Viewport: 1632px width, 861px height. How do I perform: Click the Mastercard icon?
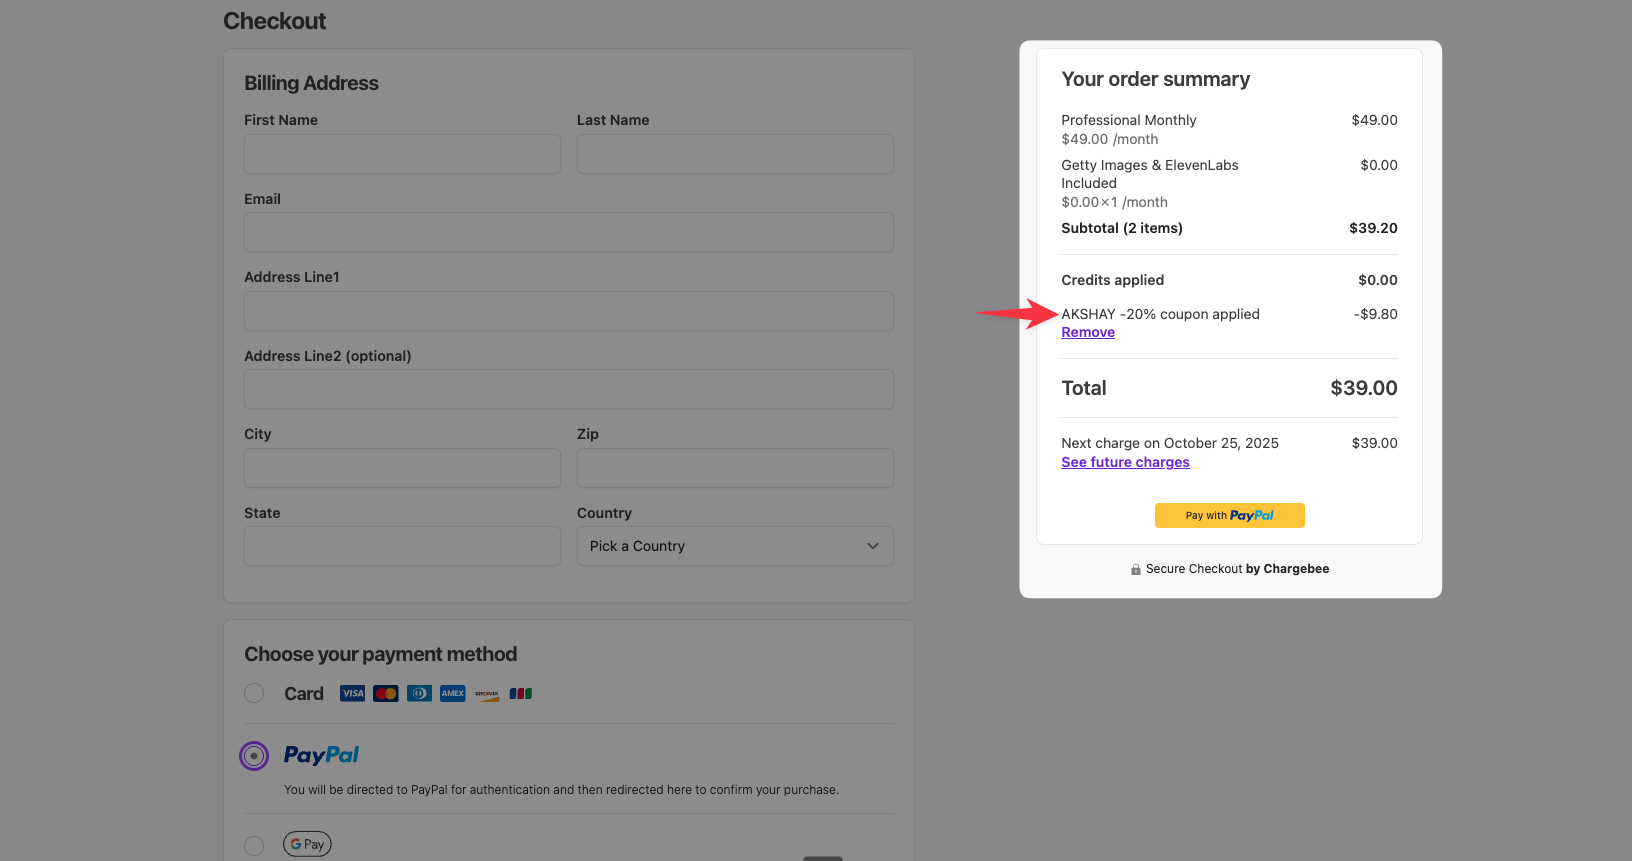pos(386,694)
